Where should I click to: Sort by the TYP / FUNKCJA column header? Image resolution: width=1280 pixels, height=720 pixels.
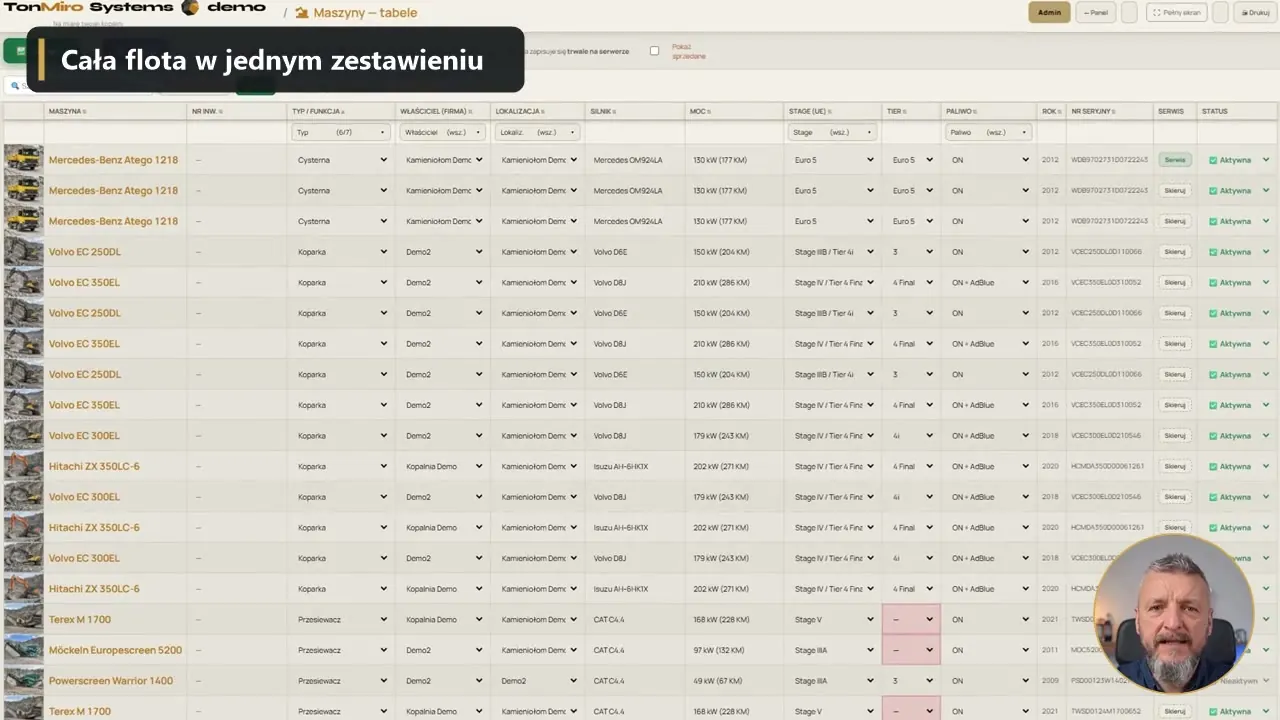(319, 111)
